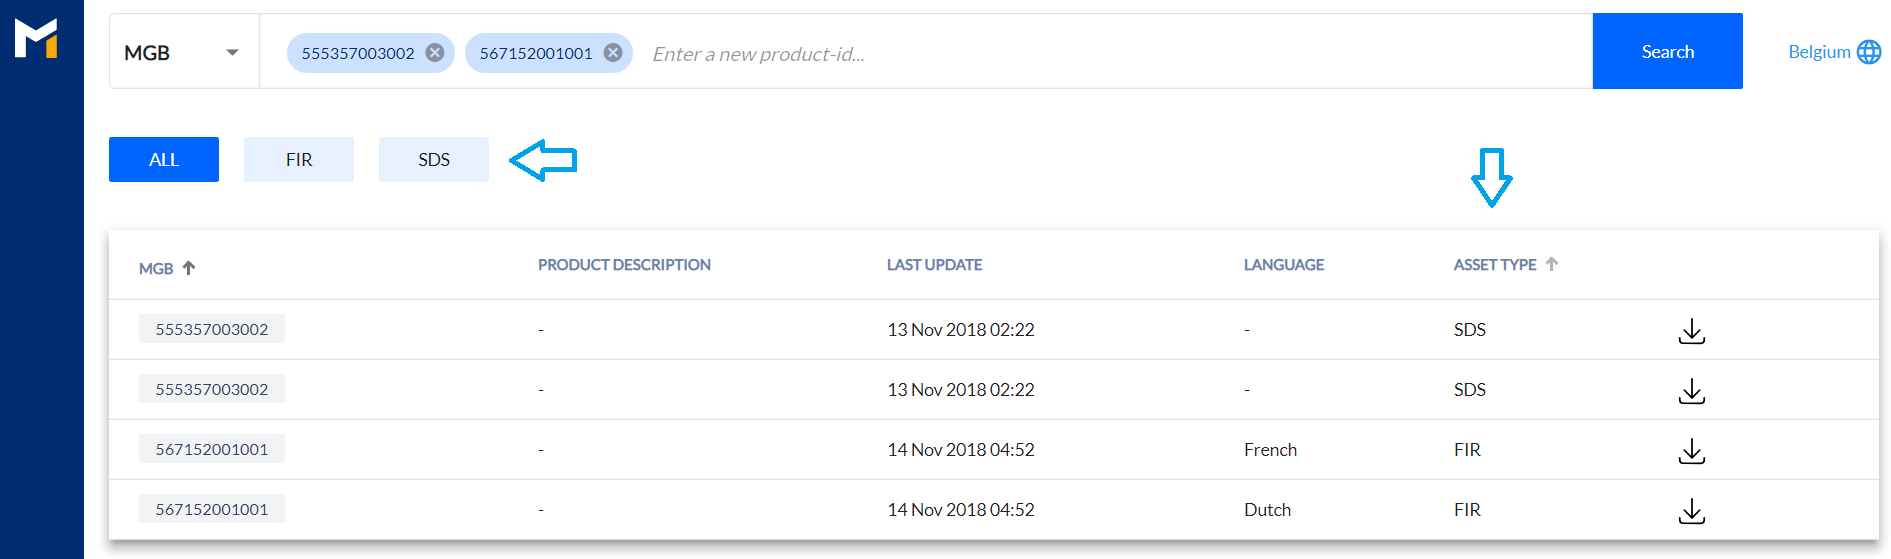Show ALL asset types
The width and height of the screenshot is (1891, 559).
click(x=164, y=160)
